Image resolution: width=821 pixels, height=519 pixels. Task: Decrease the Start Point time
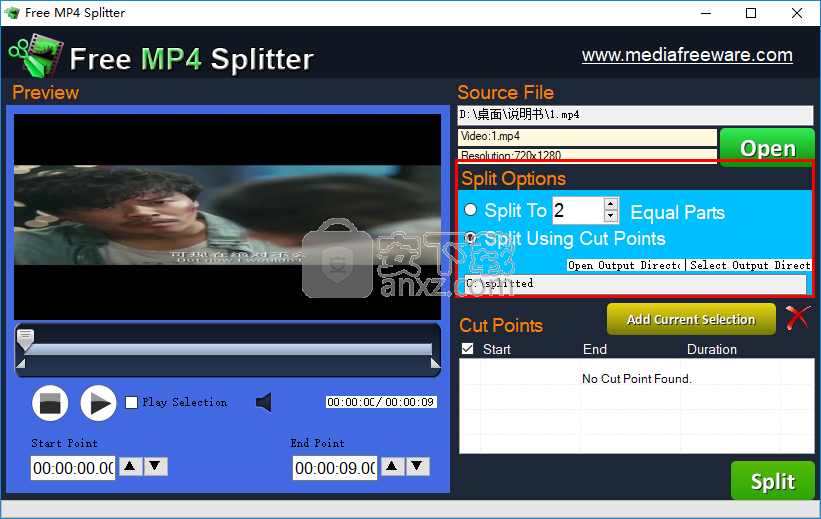click(x=156, y=466)
